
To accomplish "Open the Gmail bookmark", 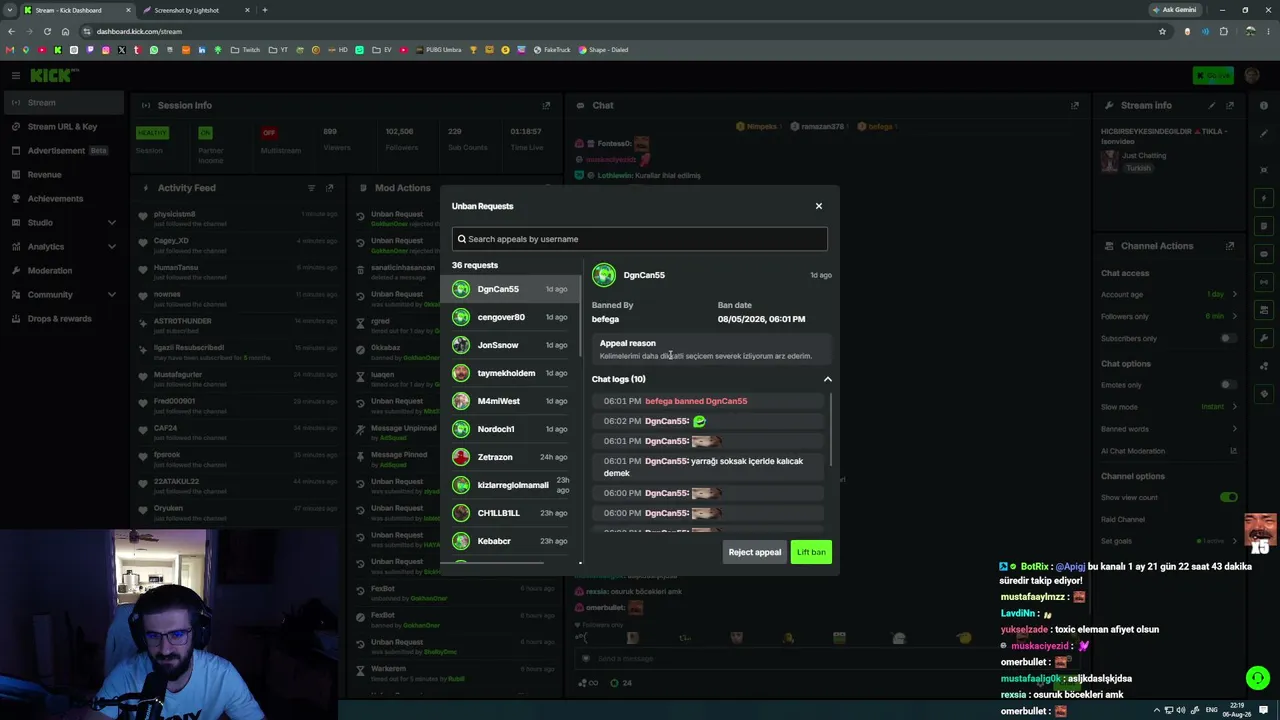I will (x=10, y=50).
